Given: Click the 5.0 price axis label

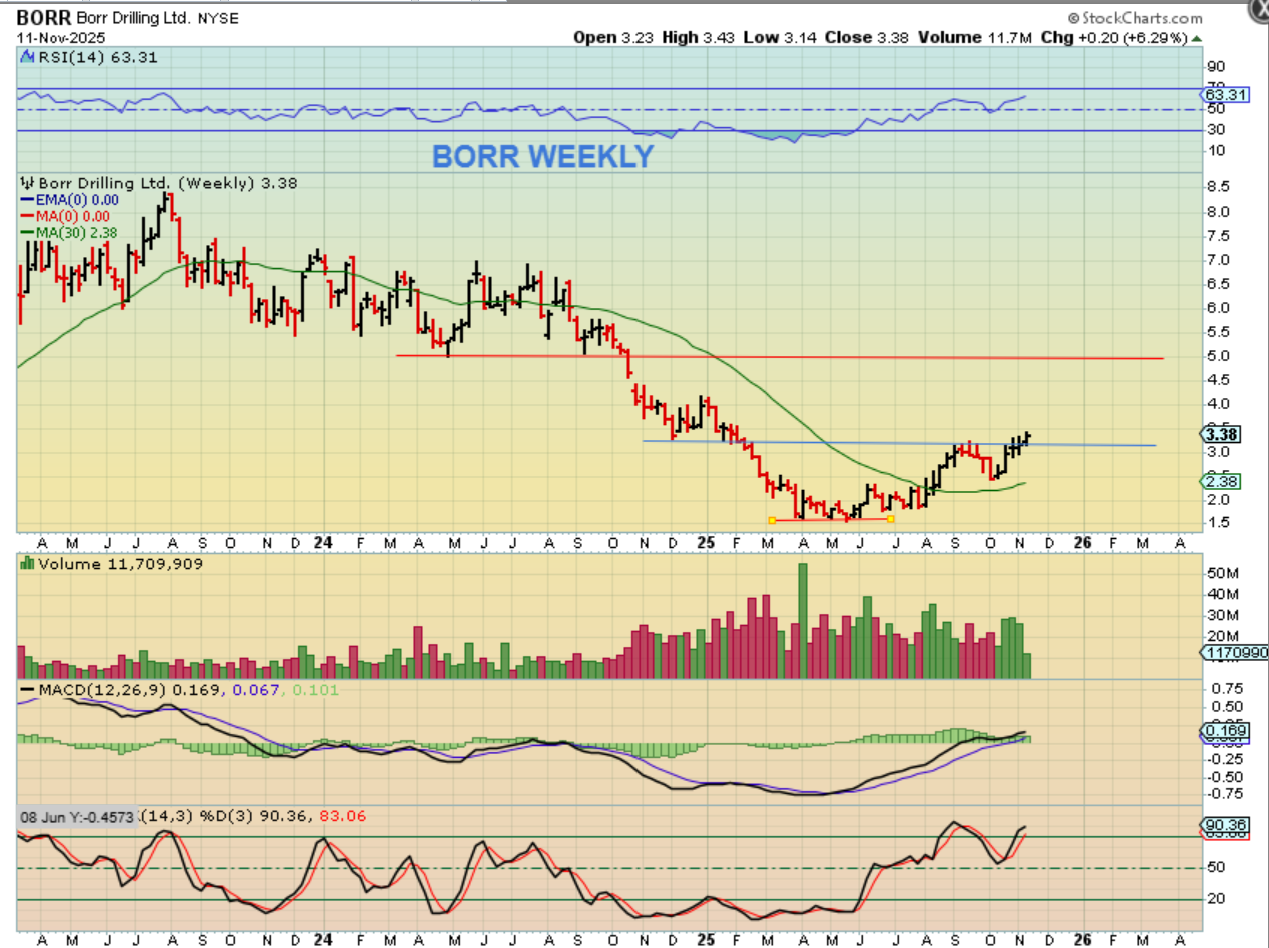Looking at the screenshot, I should 1217,356.
